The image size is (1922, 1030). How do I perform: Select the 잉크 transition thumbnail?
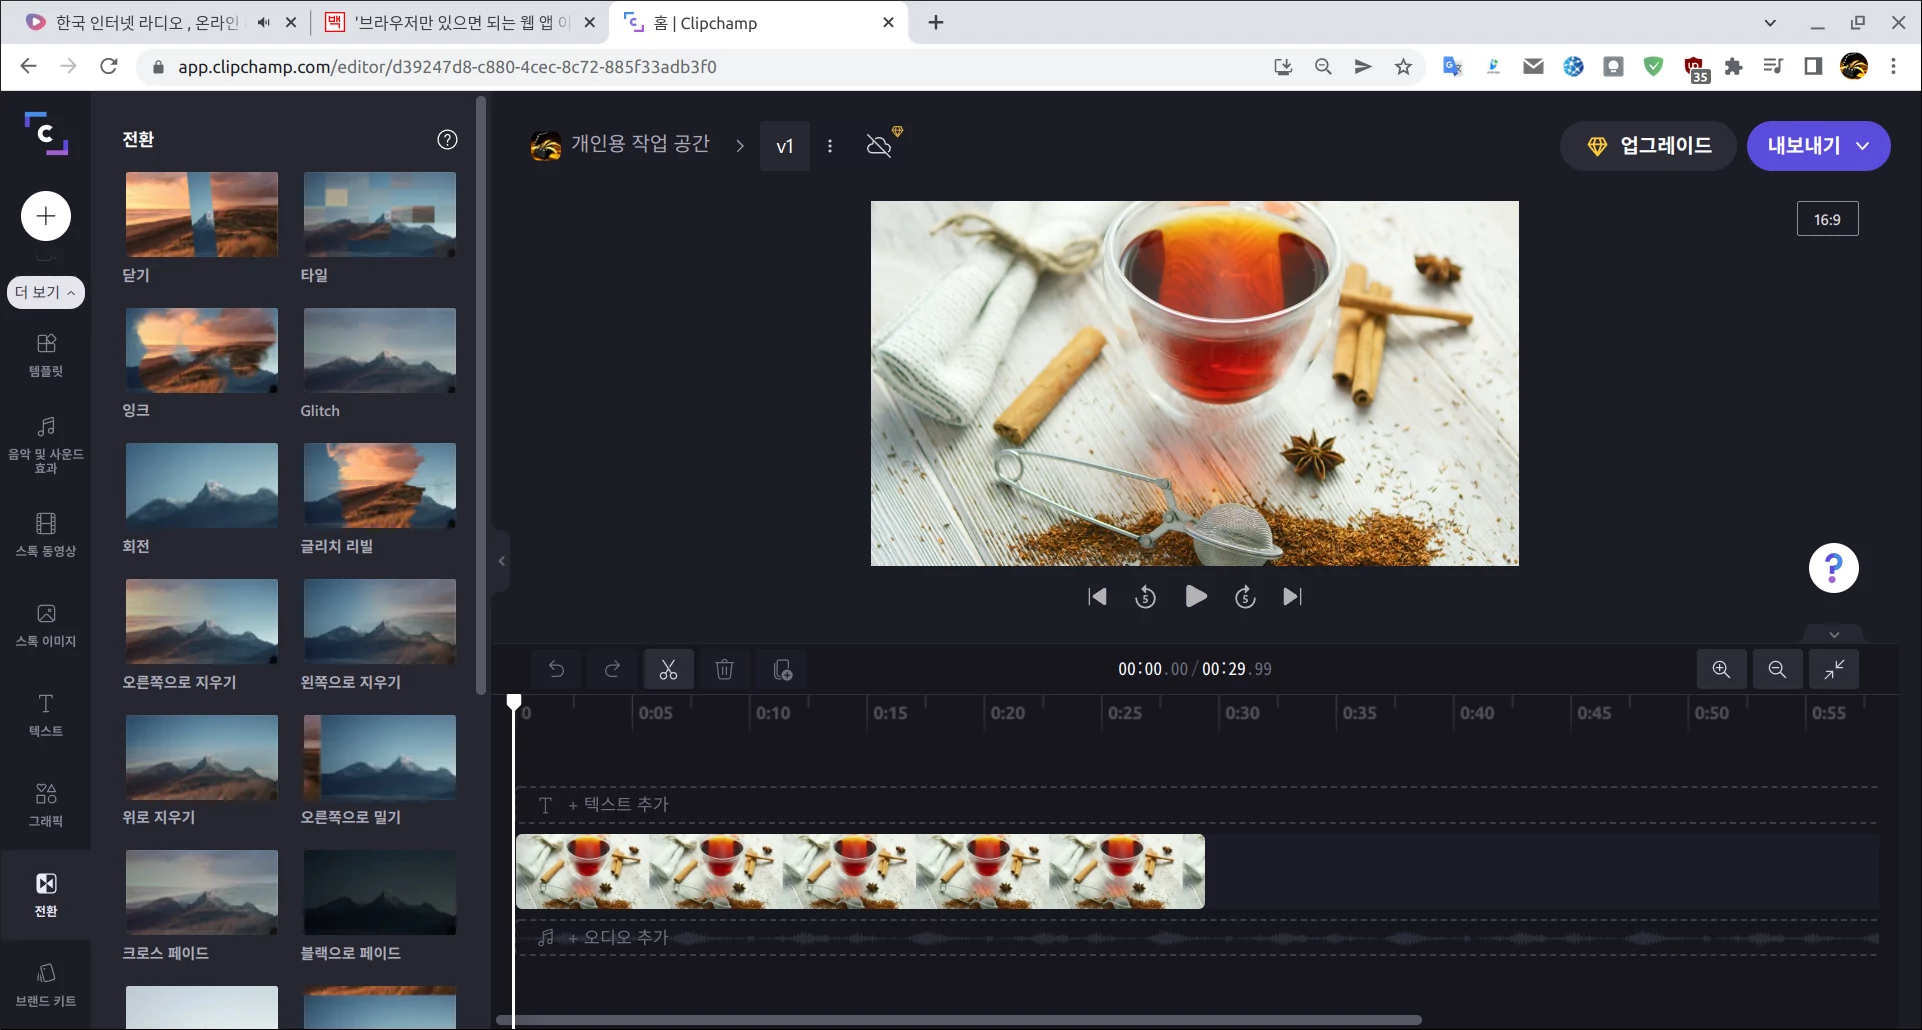coord(202,350)
